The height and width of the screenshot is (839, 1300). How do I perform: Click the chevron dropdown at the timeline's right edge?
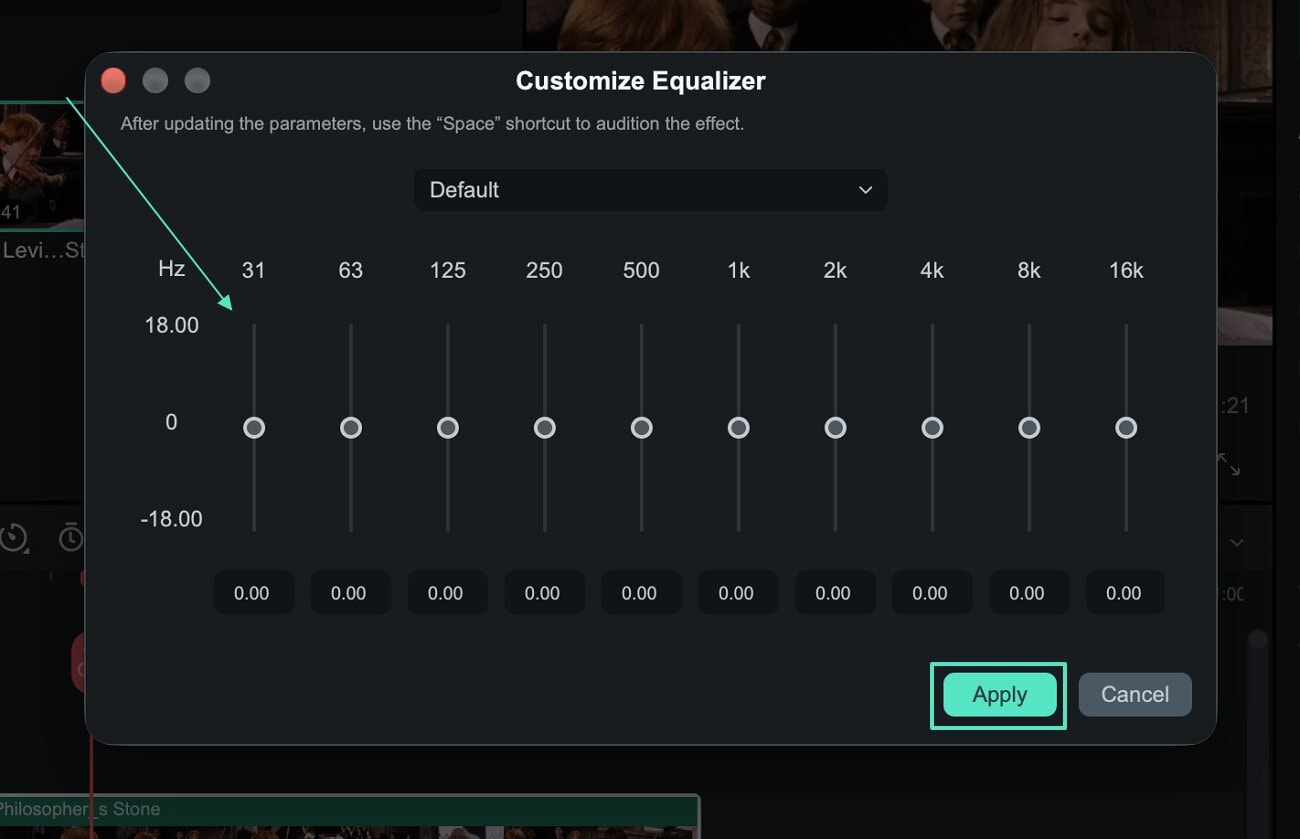tap(1237, 543)
